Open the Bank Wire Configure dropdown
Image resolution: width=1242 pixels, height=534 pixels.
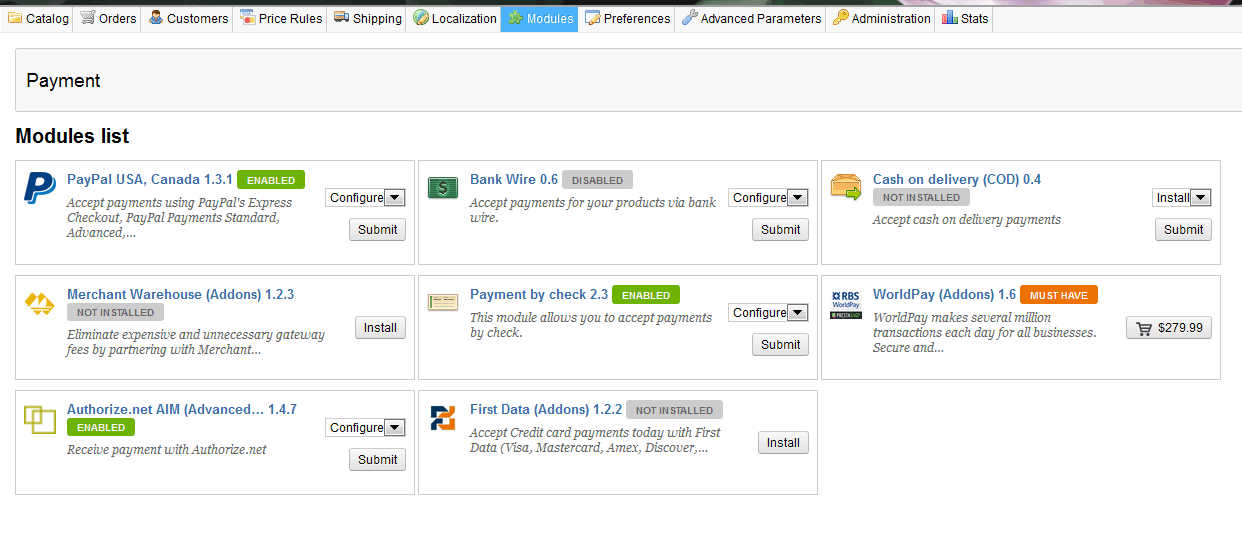point(768,198)
